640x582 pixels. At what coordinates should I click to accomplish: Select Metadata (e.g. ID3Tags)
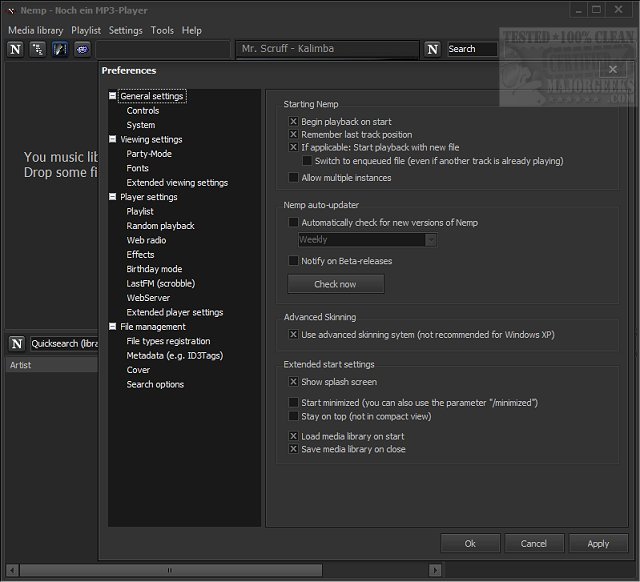pos(175,355)
